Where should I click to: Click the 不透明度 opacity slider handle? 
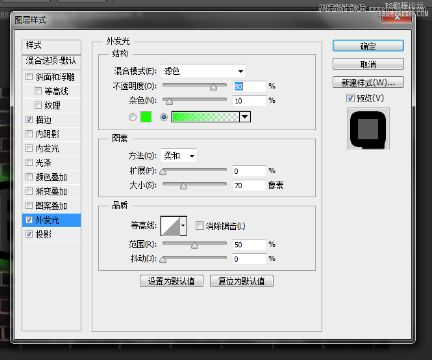point(213,87)
